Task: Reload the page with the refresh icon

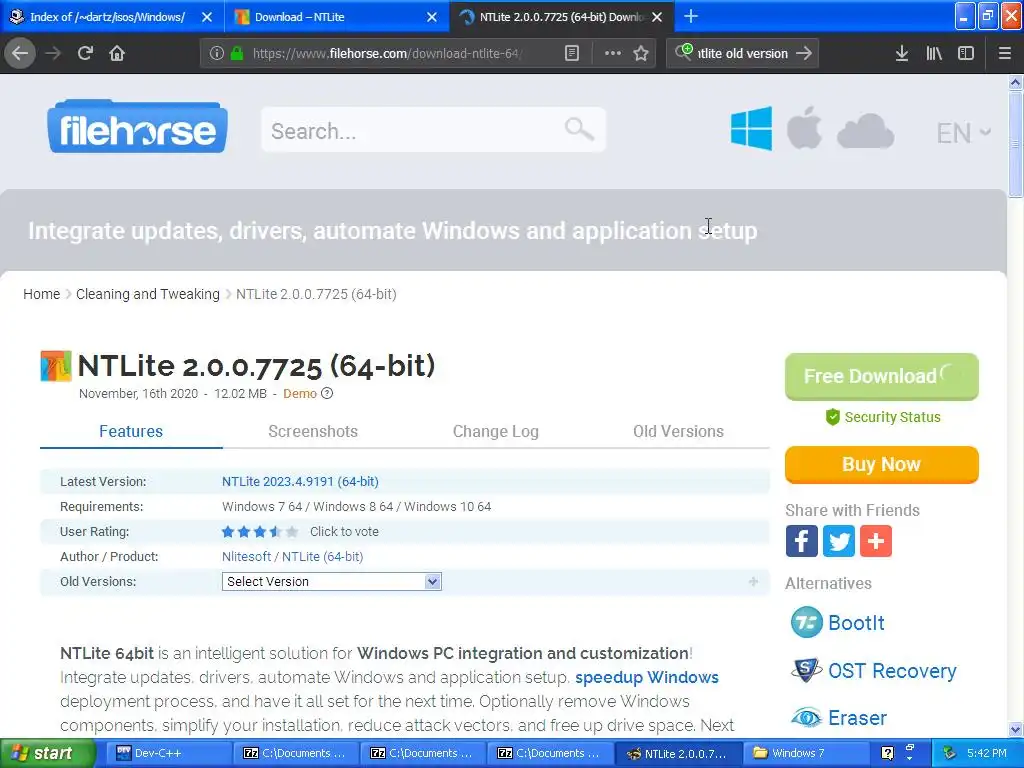Action: pos(85,53)
